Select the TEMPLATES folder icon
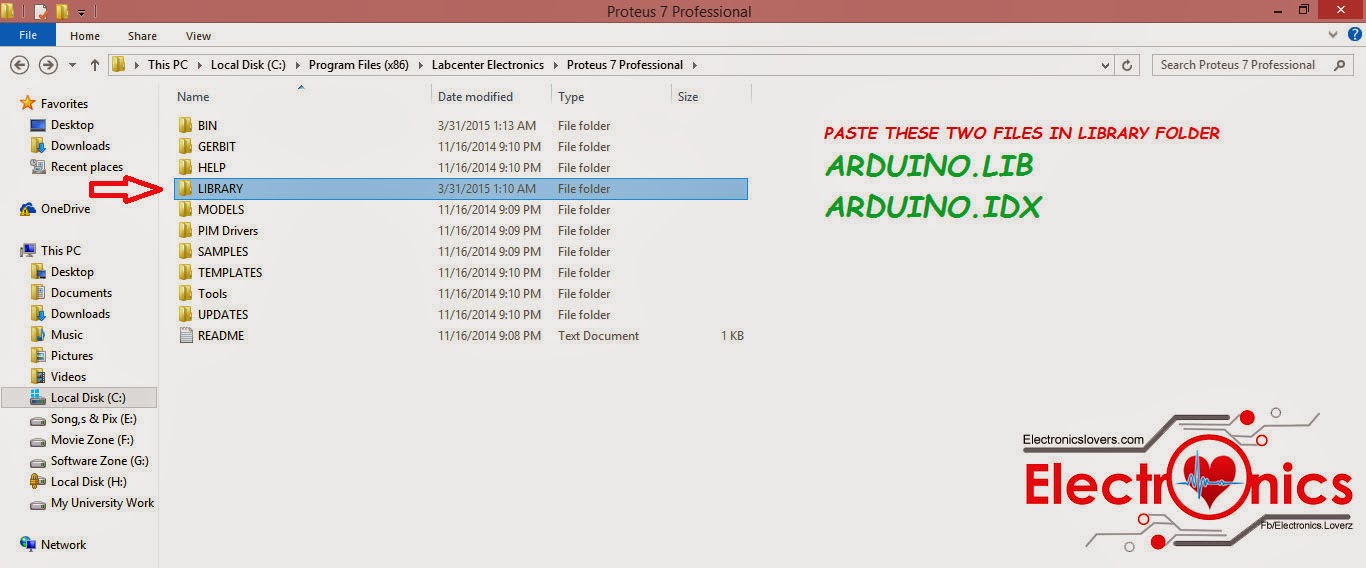Image resolution: width=1366 pixels, height=568 pixels. 185,273
